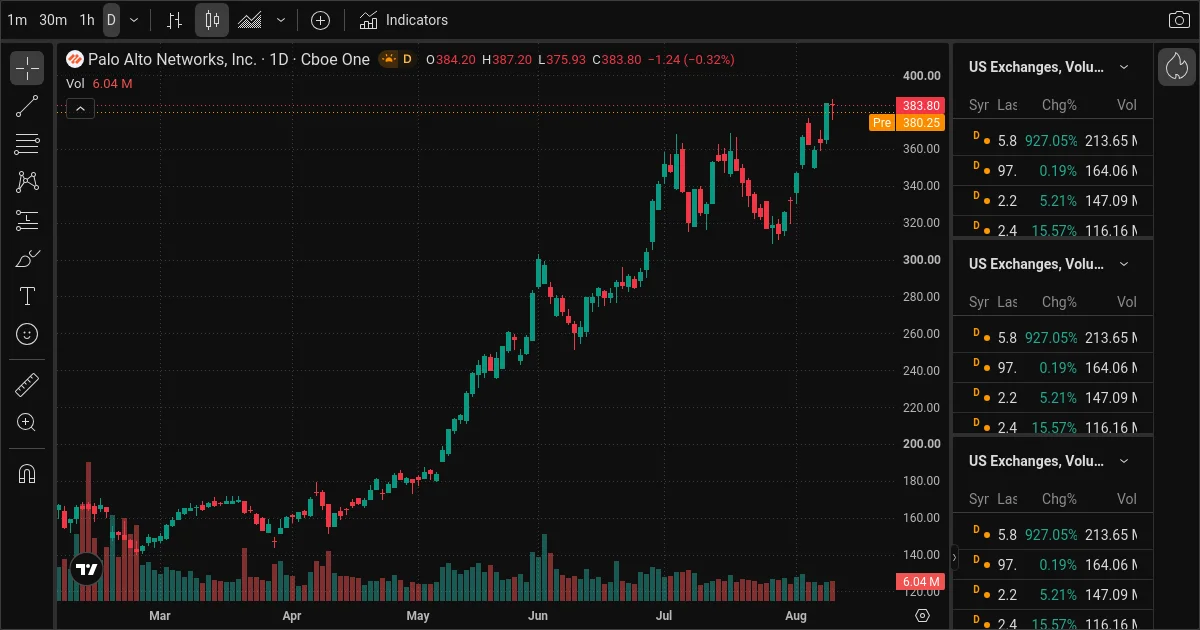Click the delayed data D badge in chart legend
Image resolution: width=1200 pixels, height=630 pixels.
(407, 60)
